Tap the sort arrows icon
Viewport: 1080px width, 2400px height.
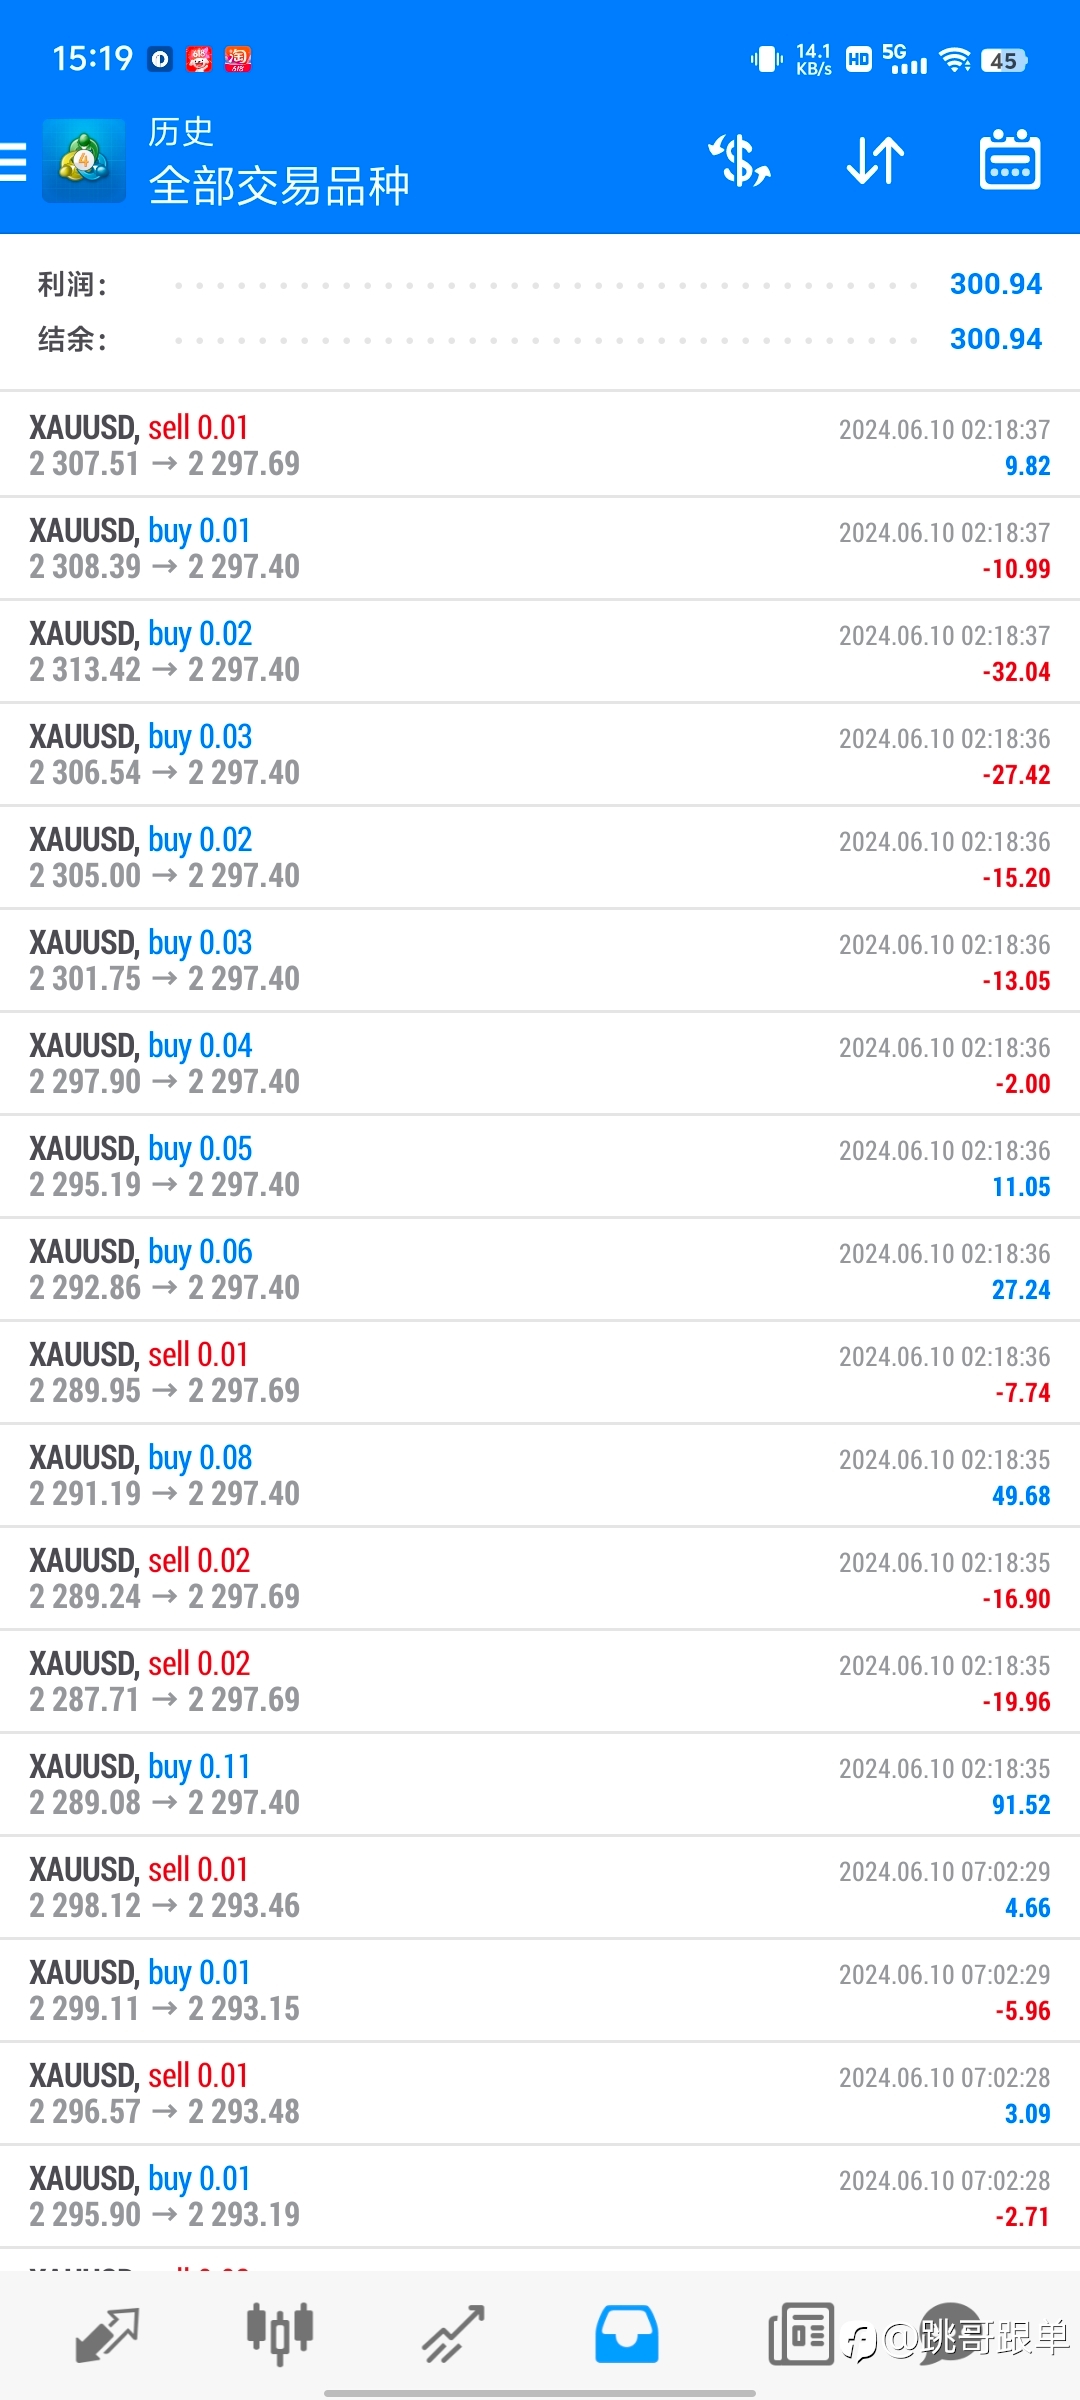point(875,161)
